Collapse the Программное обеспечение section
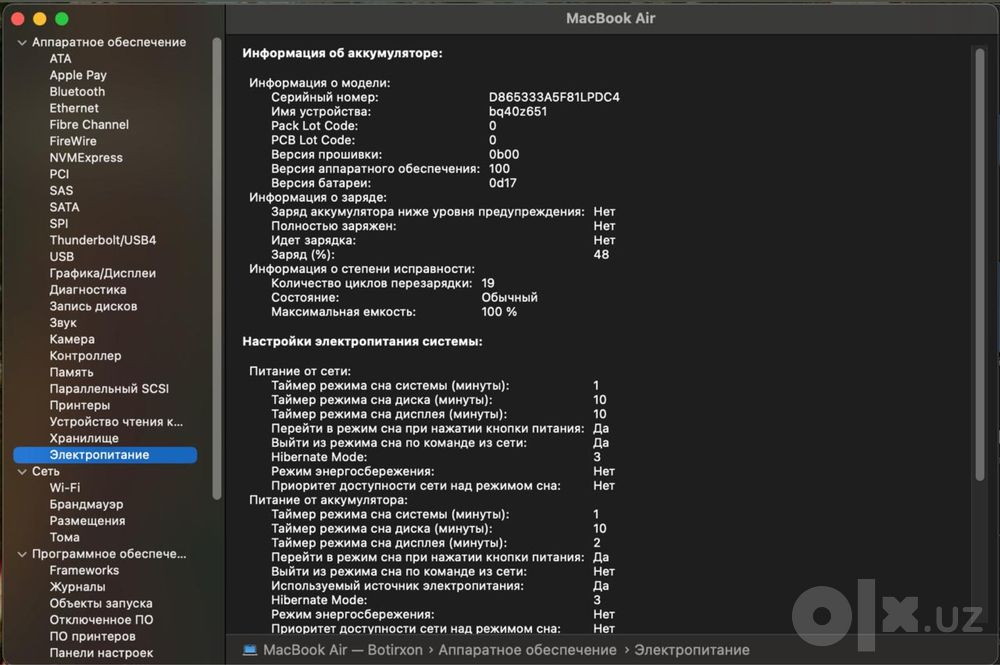The width and height of the screenshot is (1000, 665). tap(22, 555)
